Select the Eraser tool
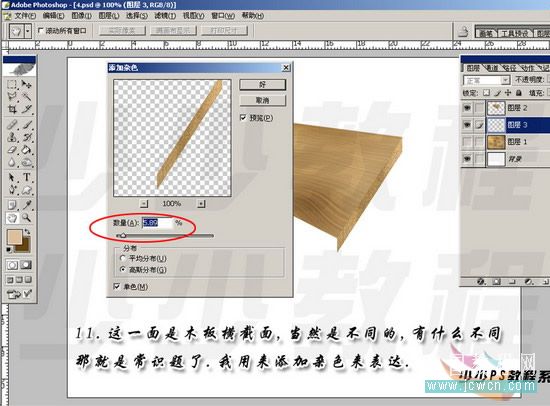Image resolution: width=550 pixels, height=406 pixels. tap(12, 150)
